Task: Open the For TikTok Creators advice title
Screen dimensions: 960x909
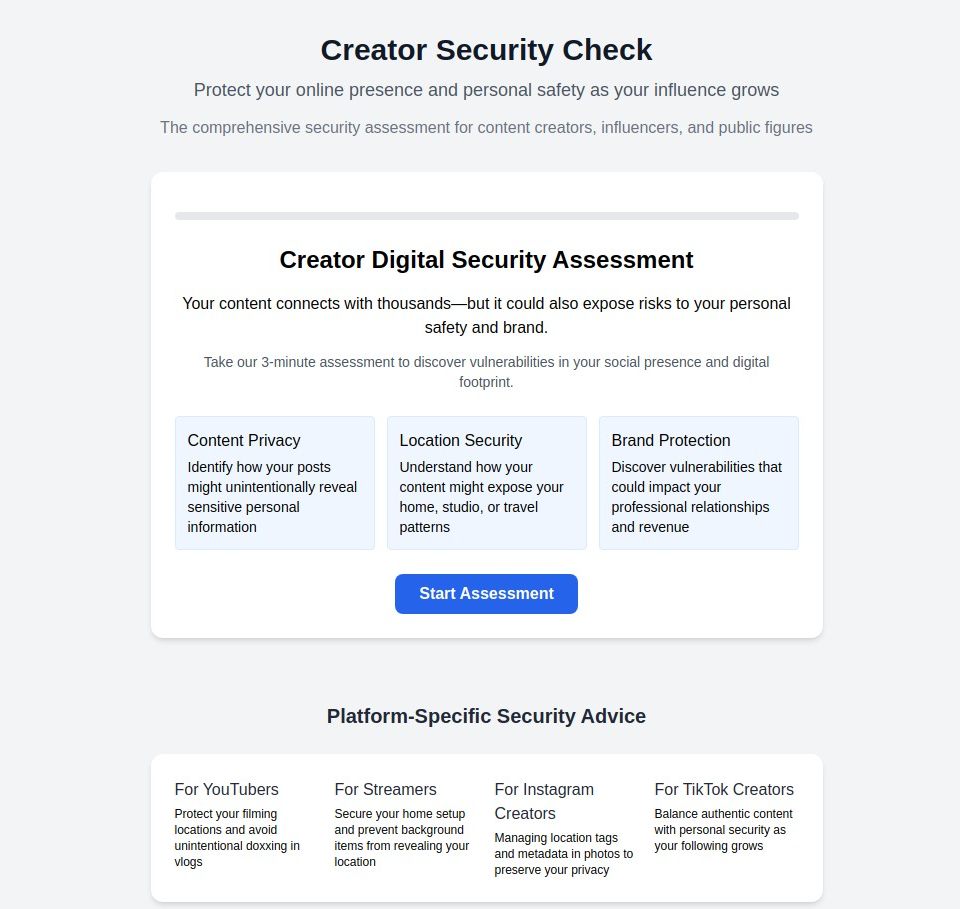Action: pos(724,789)
